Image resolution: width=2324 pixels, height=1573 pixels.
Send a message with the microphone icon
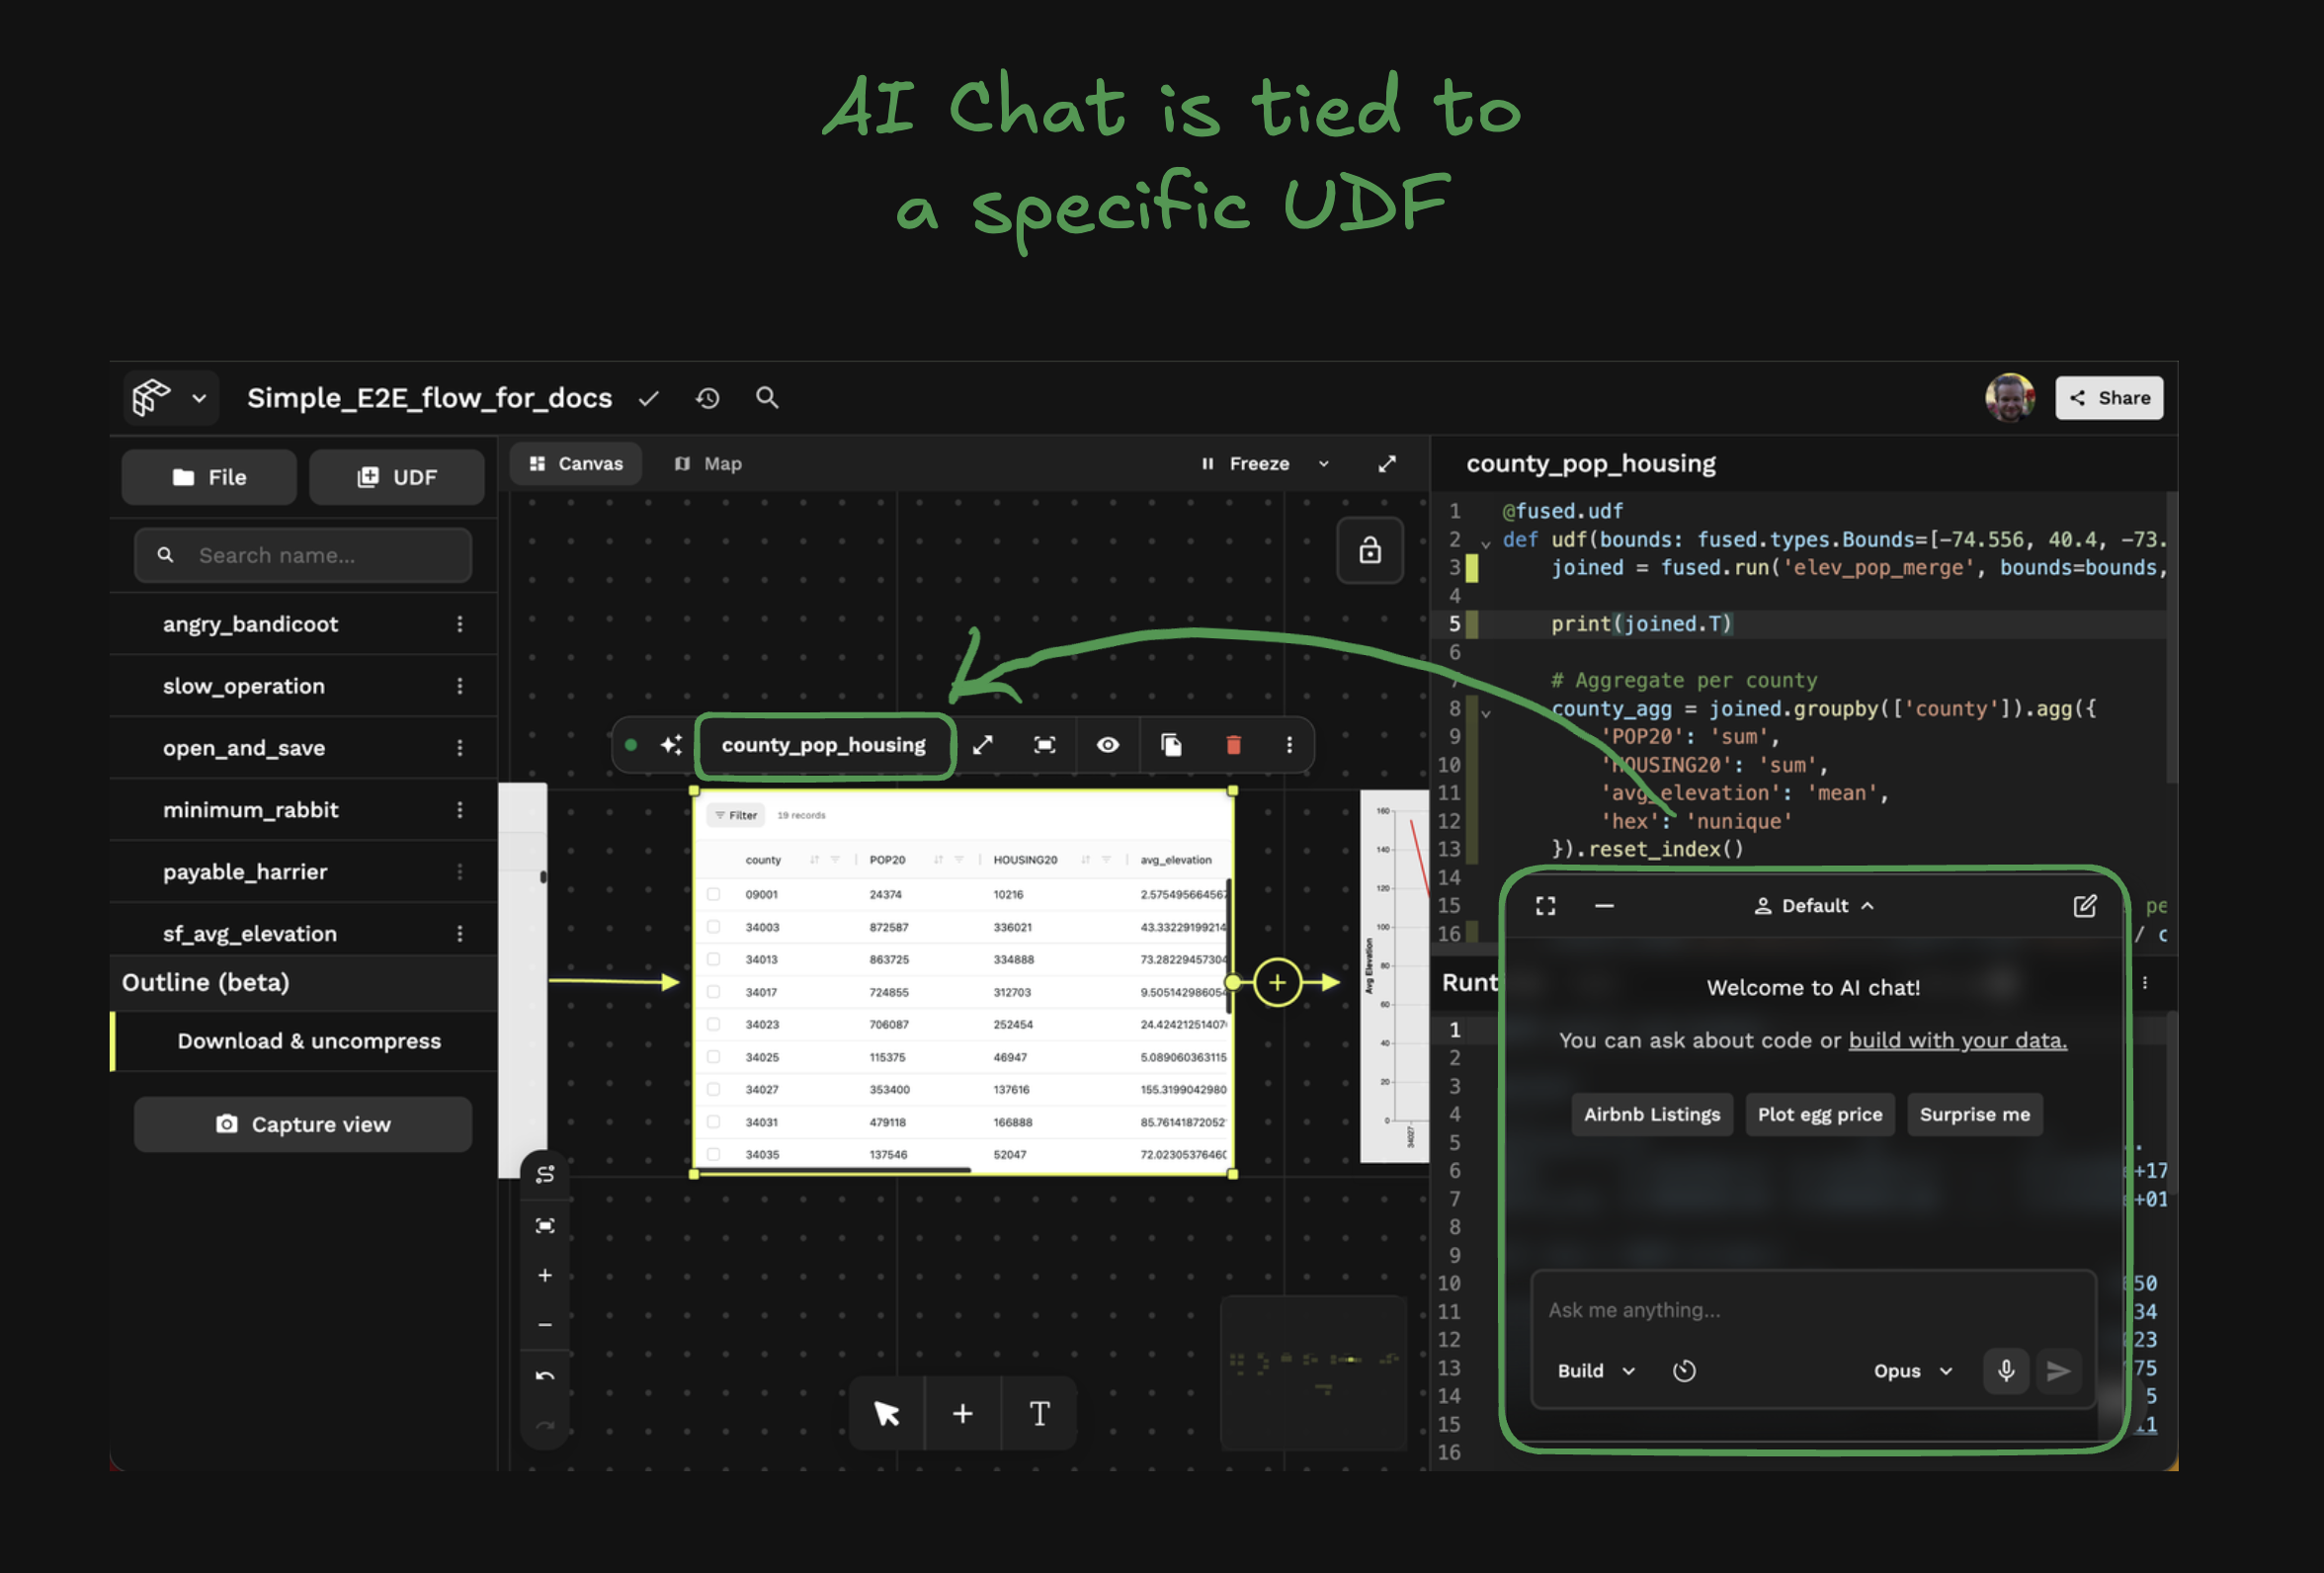point(2006,1370)
